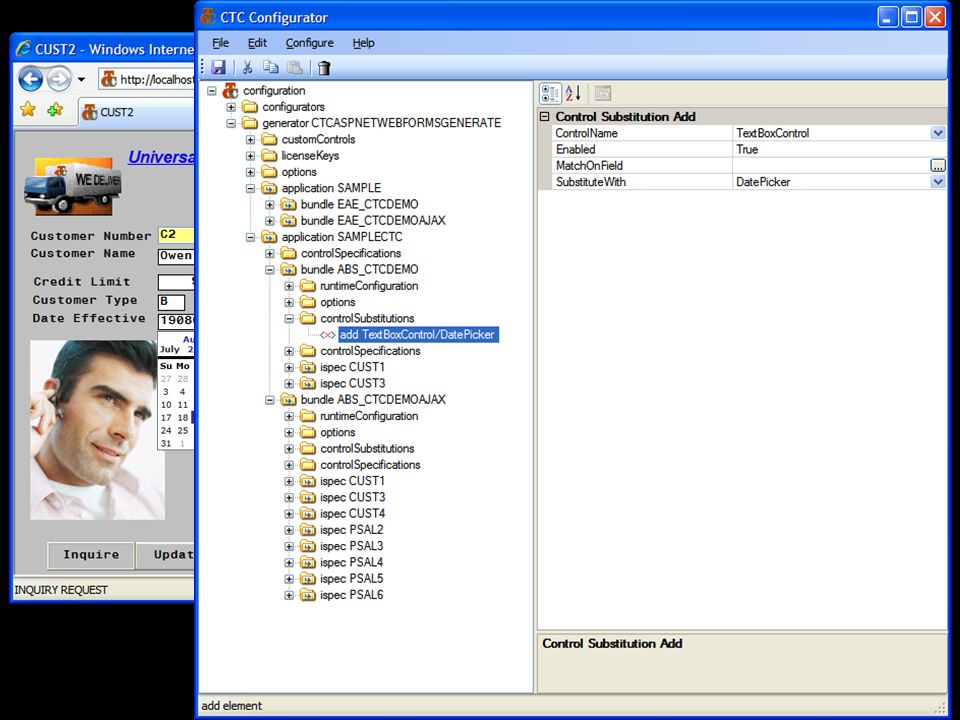
Task: Switch property grid to Categorized view
Action: pyautogui.click(x=550, y=93)
